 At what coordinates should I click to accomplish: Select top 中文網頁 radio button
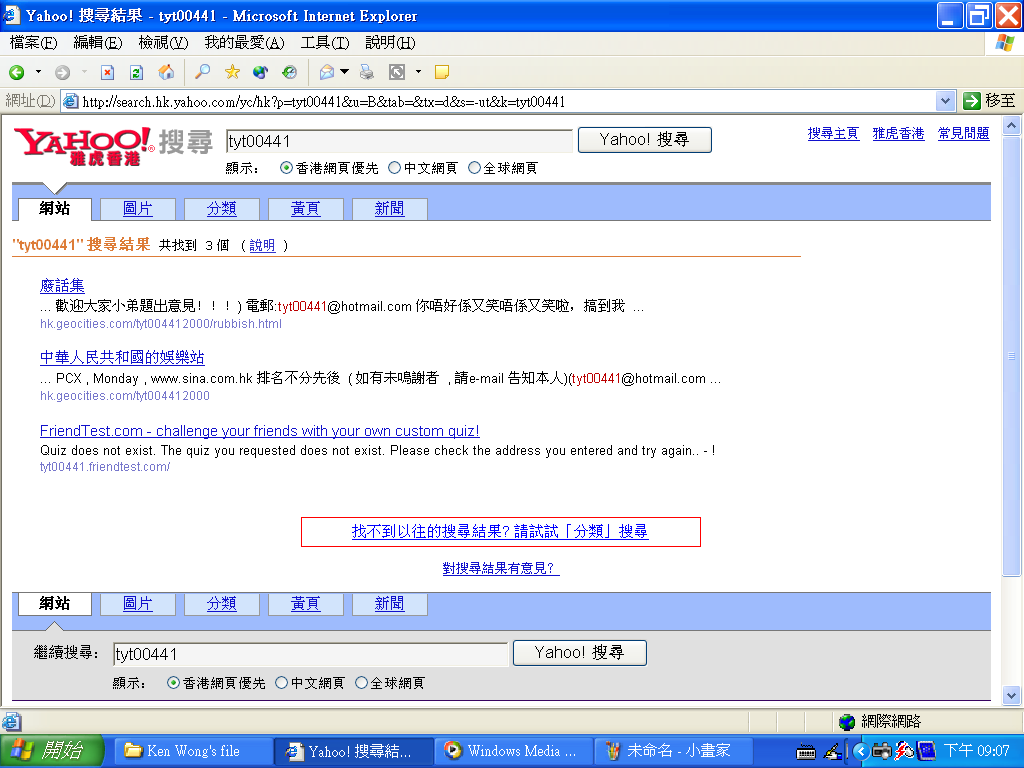click(x=394, y=168)
